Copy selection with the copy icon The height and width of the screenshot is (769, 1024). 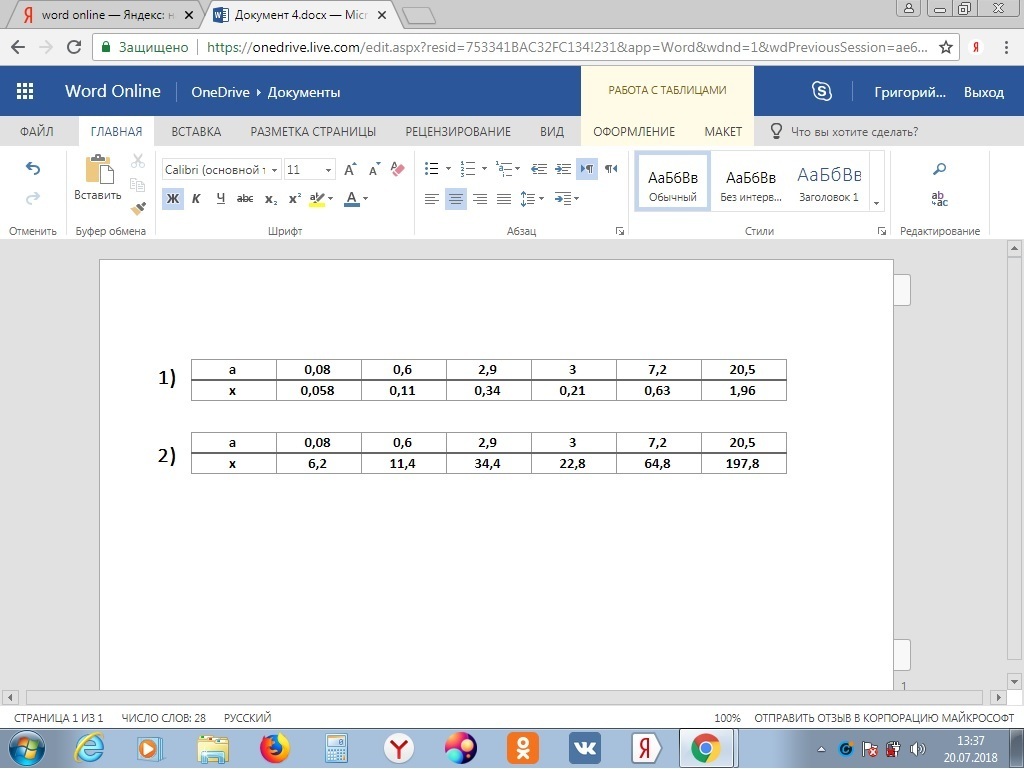tap(137, 185)
